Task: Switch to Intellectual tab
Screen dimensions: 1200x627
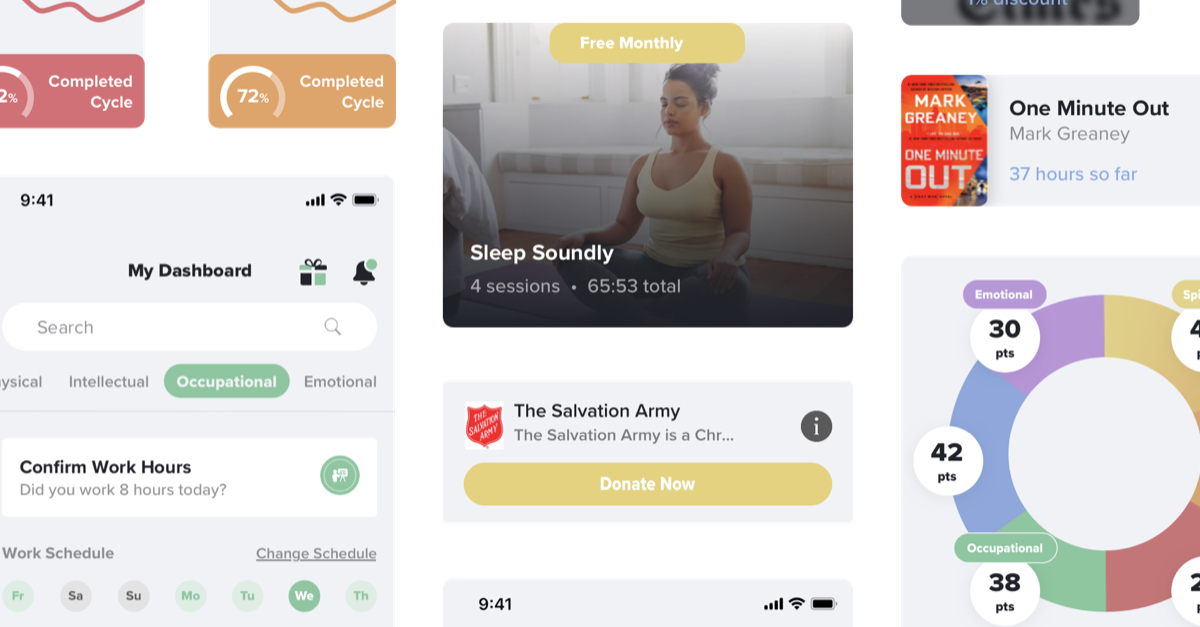Action: pos(109,381)
